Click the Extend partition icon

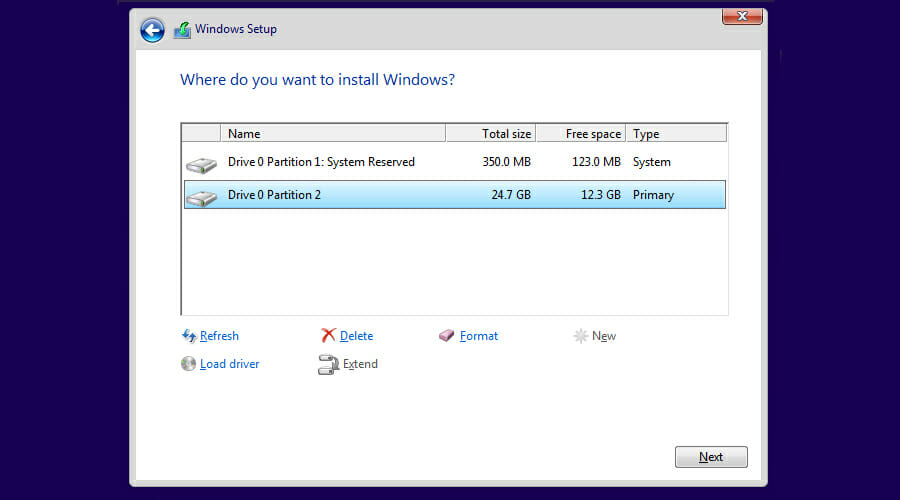(x=328, y=364)
